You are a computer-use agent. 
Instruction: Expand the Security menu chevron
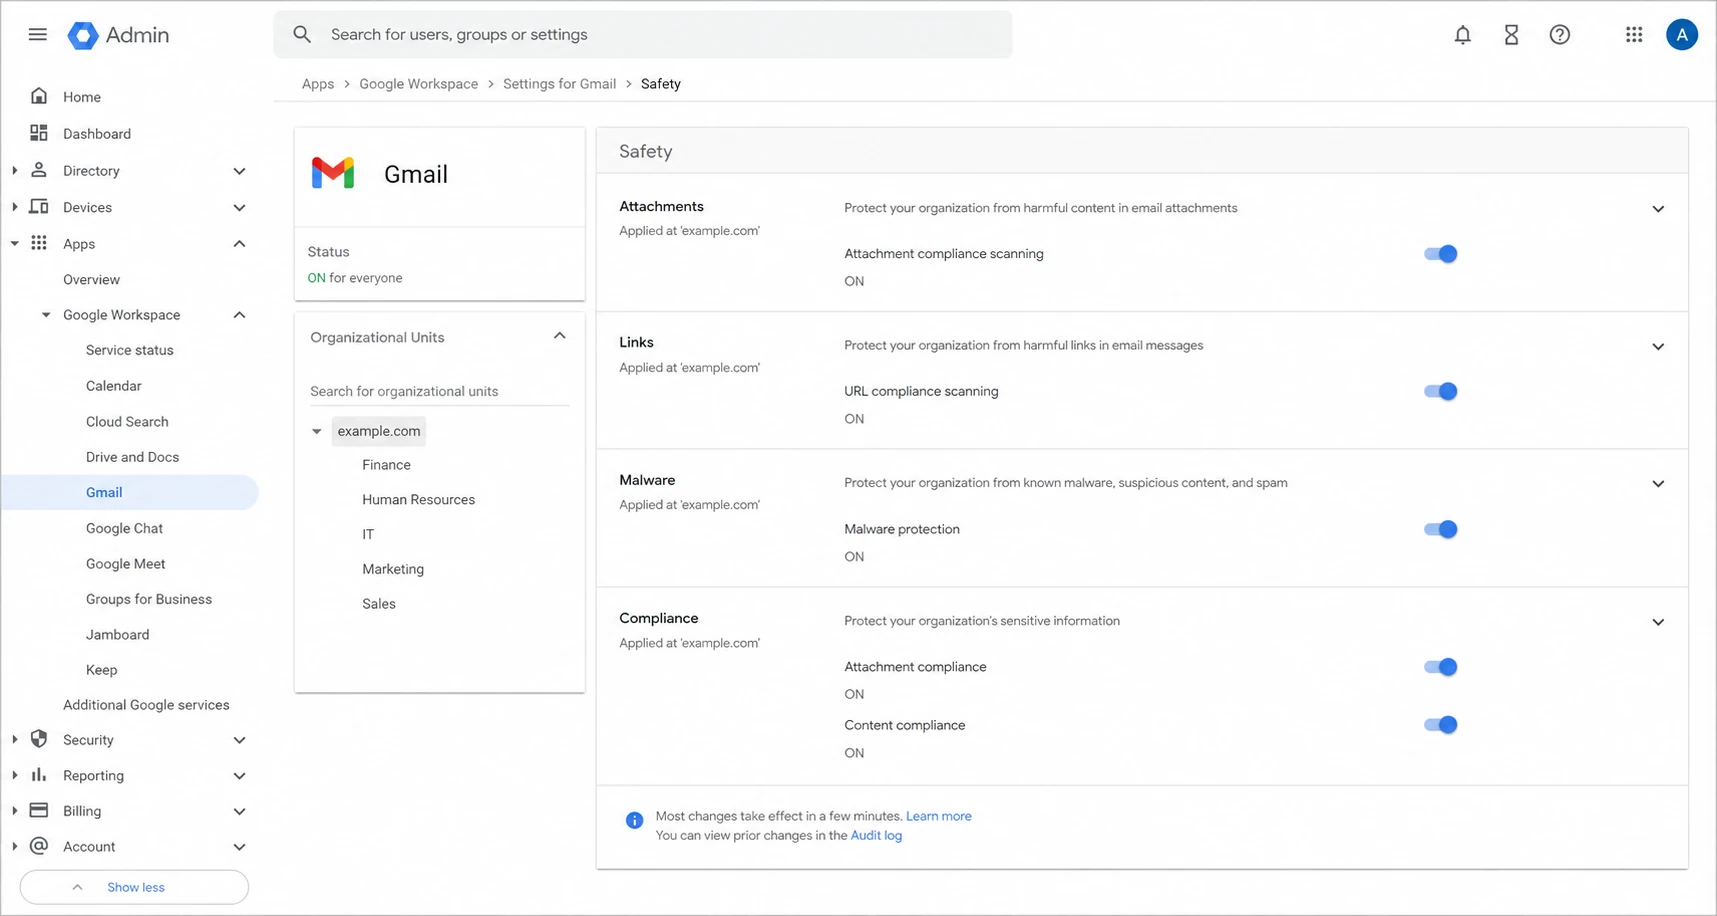click(239, 740)
